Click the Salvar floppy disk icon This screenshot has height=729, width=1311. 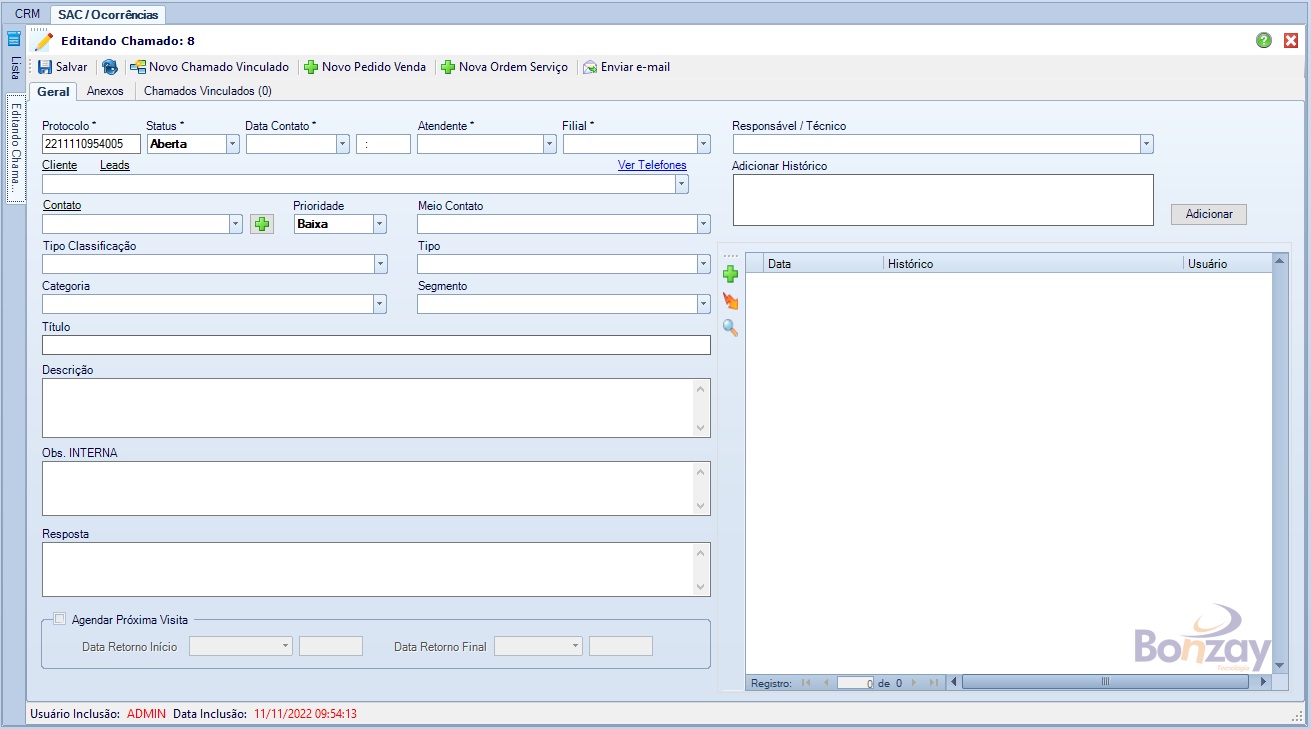(x=45, y=67)
